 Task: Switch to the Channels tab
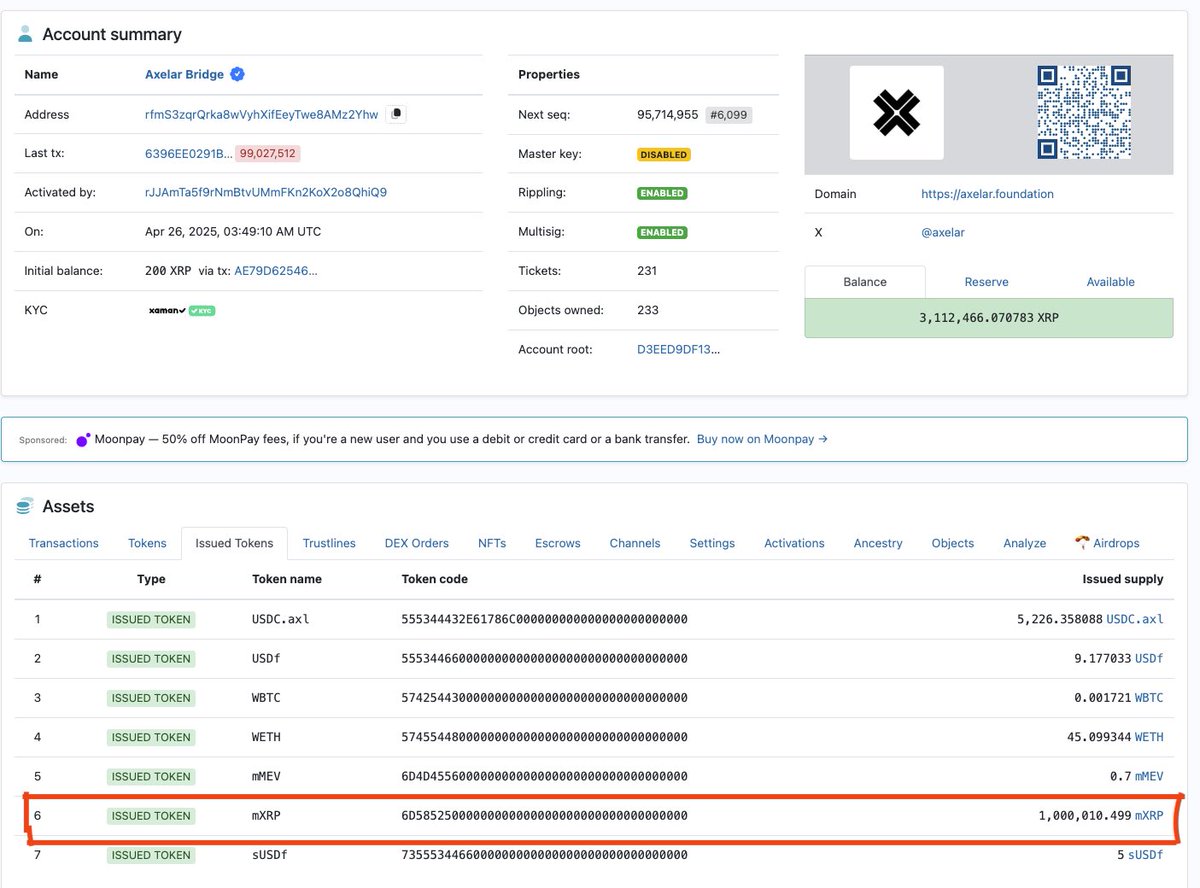[635, 543]
